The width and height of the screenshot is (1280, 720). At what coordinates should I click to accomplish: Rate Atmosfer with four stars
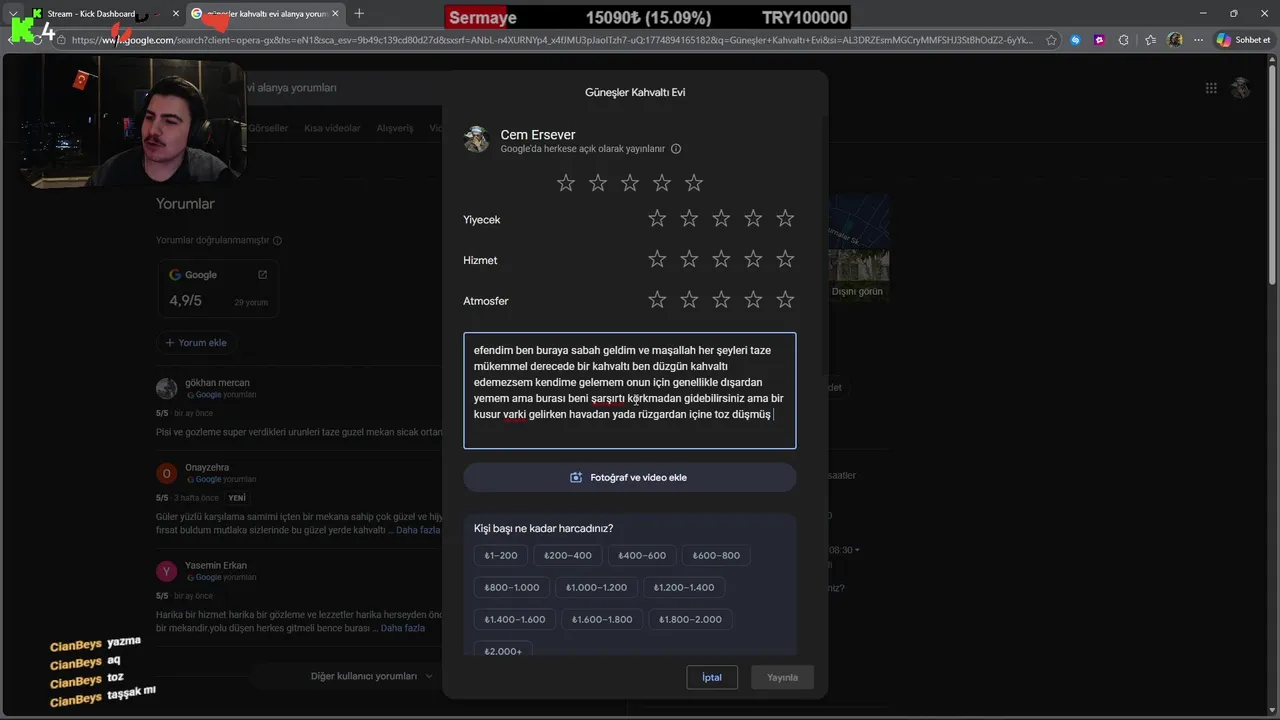click(x=753, y=299)
